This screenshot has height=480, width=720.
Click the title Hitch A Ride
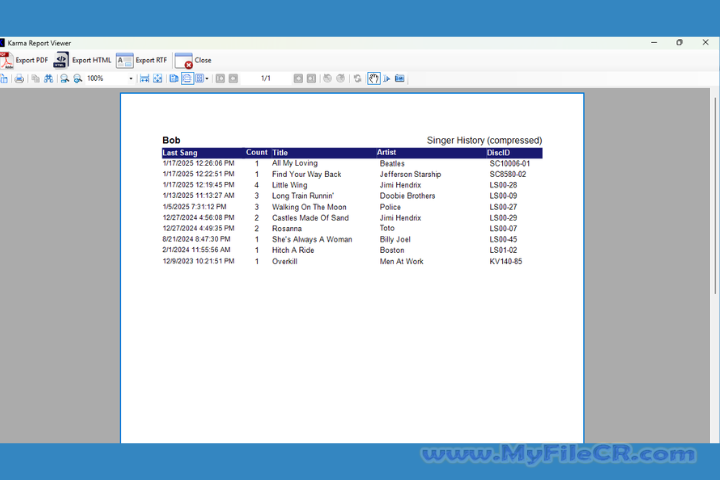[293, 250]
